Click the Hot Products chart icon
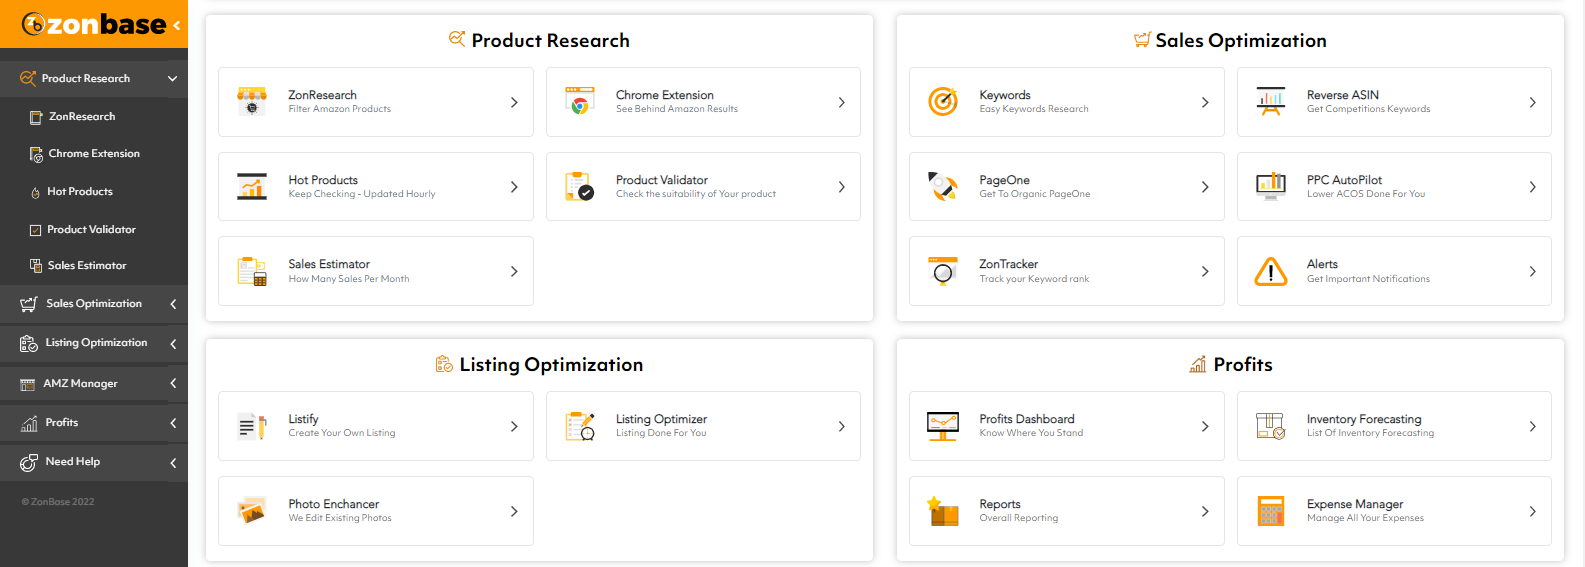The width and height of the screenshot is (1585, 567). coord(252,186)
